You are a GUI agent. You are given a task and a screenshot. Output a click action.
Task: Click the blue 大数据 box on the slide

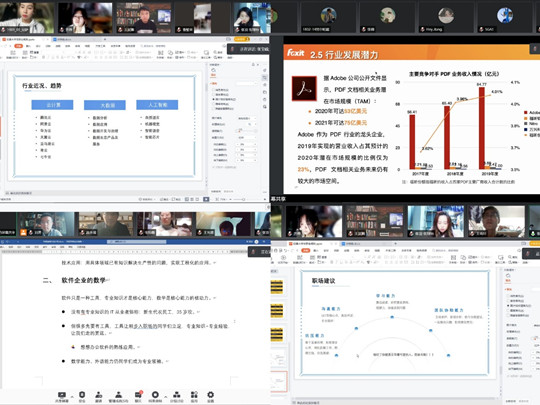coord(105,105)
